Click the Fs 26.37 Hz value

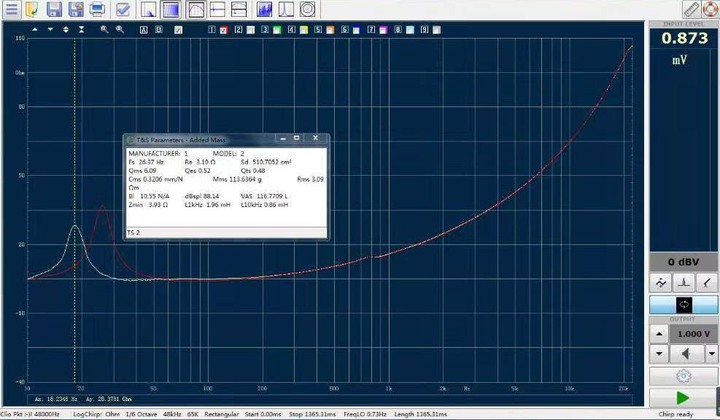pyautogui.click(x=146, y=162)
